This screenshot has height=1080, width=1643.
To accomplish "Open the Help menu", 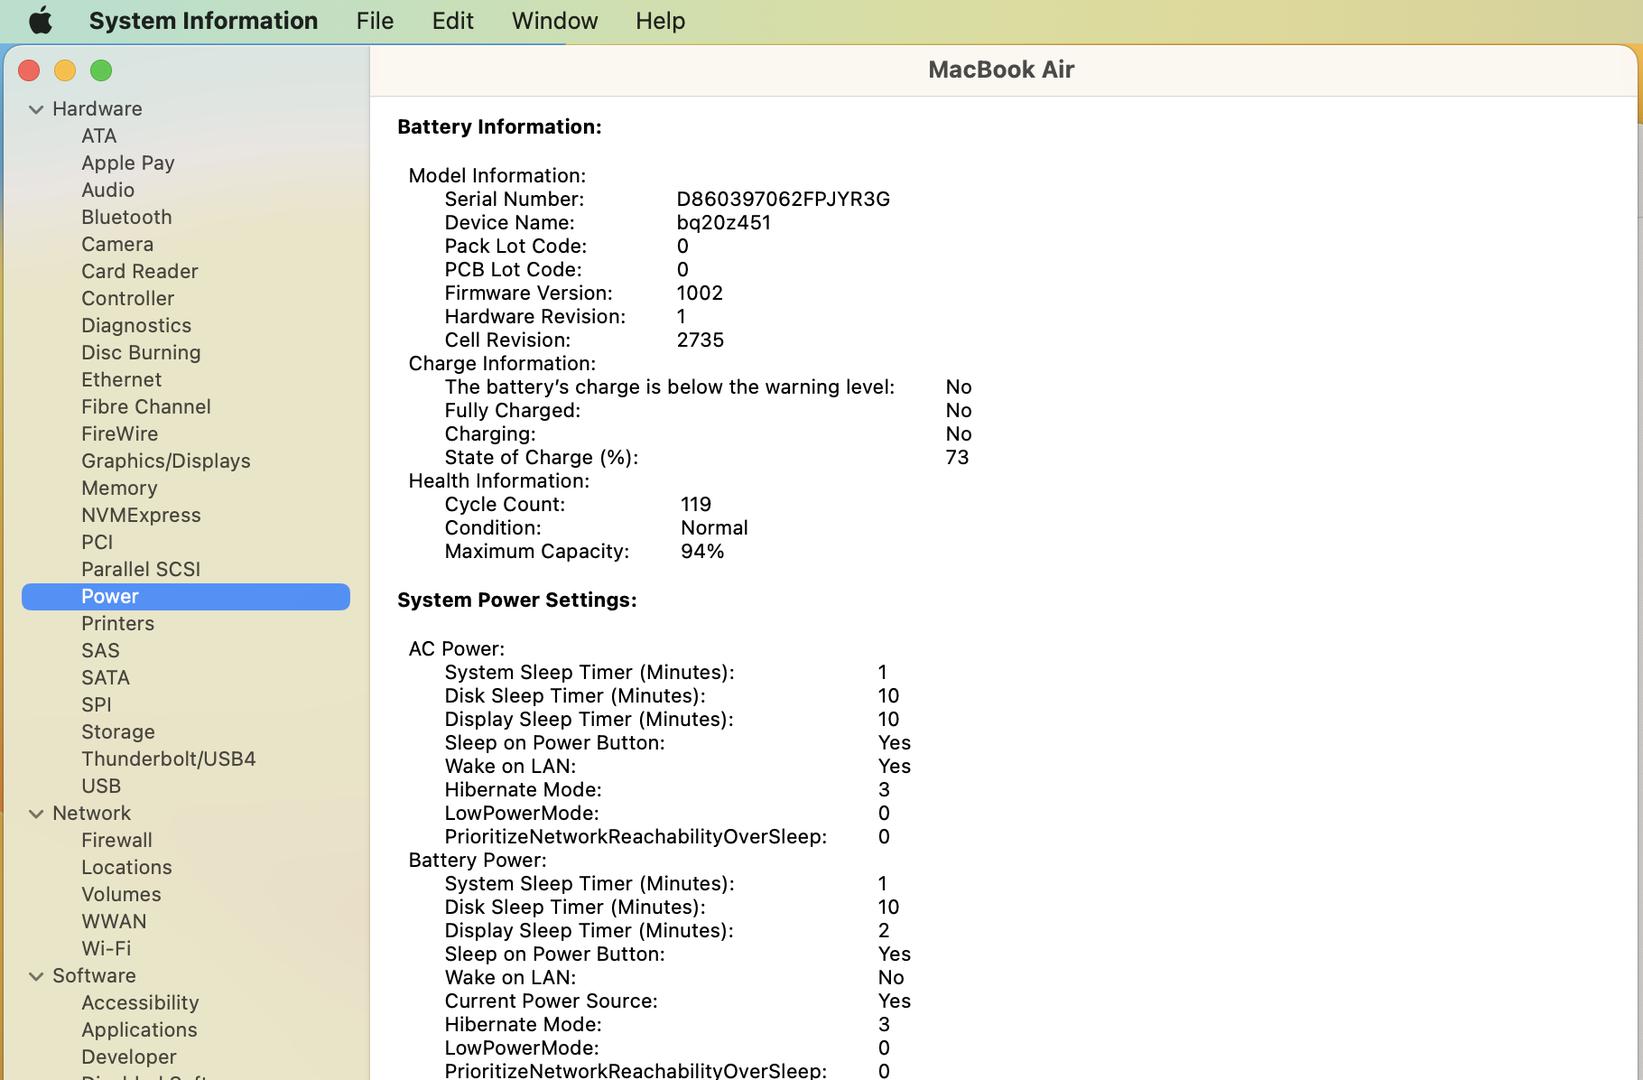I will (660, 20).
